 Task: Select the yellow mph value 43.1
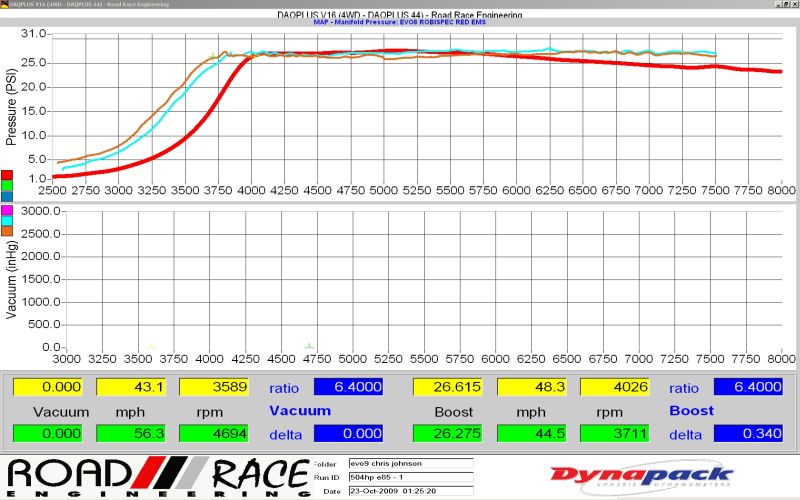click(131, 387)
